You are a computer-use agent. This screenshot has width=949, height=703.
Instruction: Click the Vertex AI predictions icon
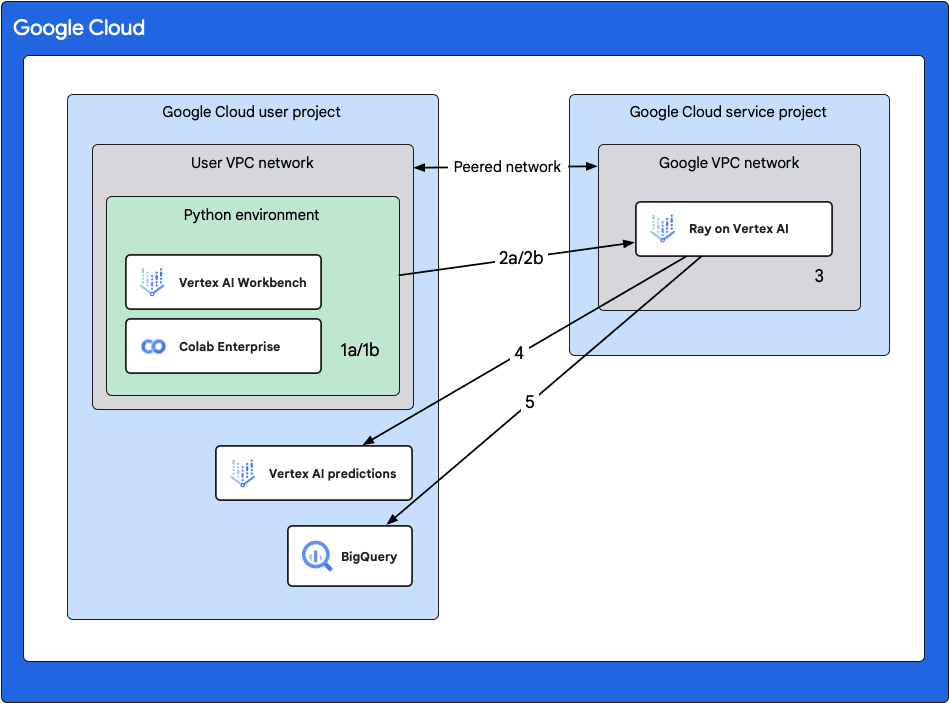[242, 473]
